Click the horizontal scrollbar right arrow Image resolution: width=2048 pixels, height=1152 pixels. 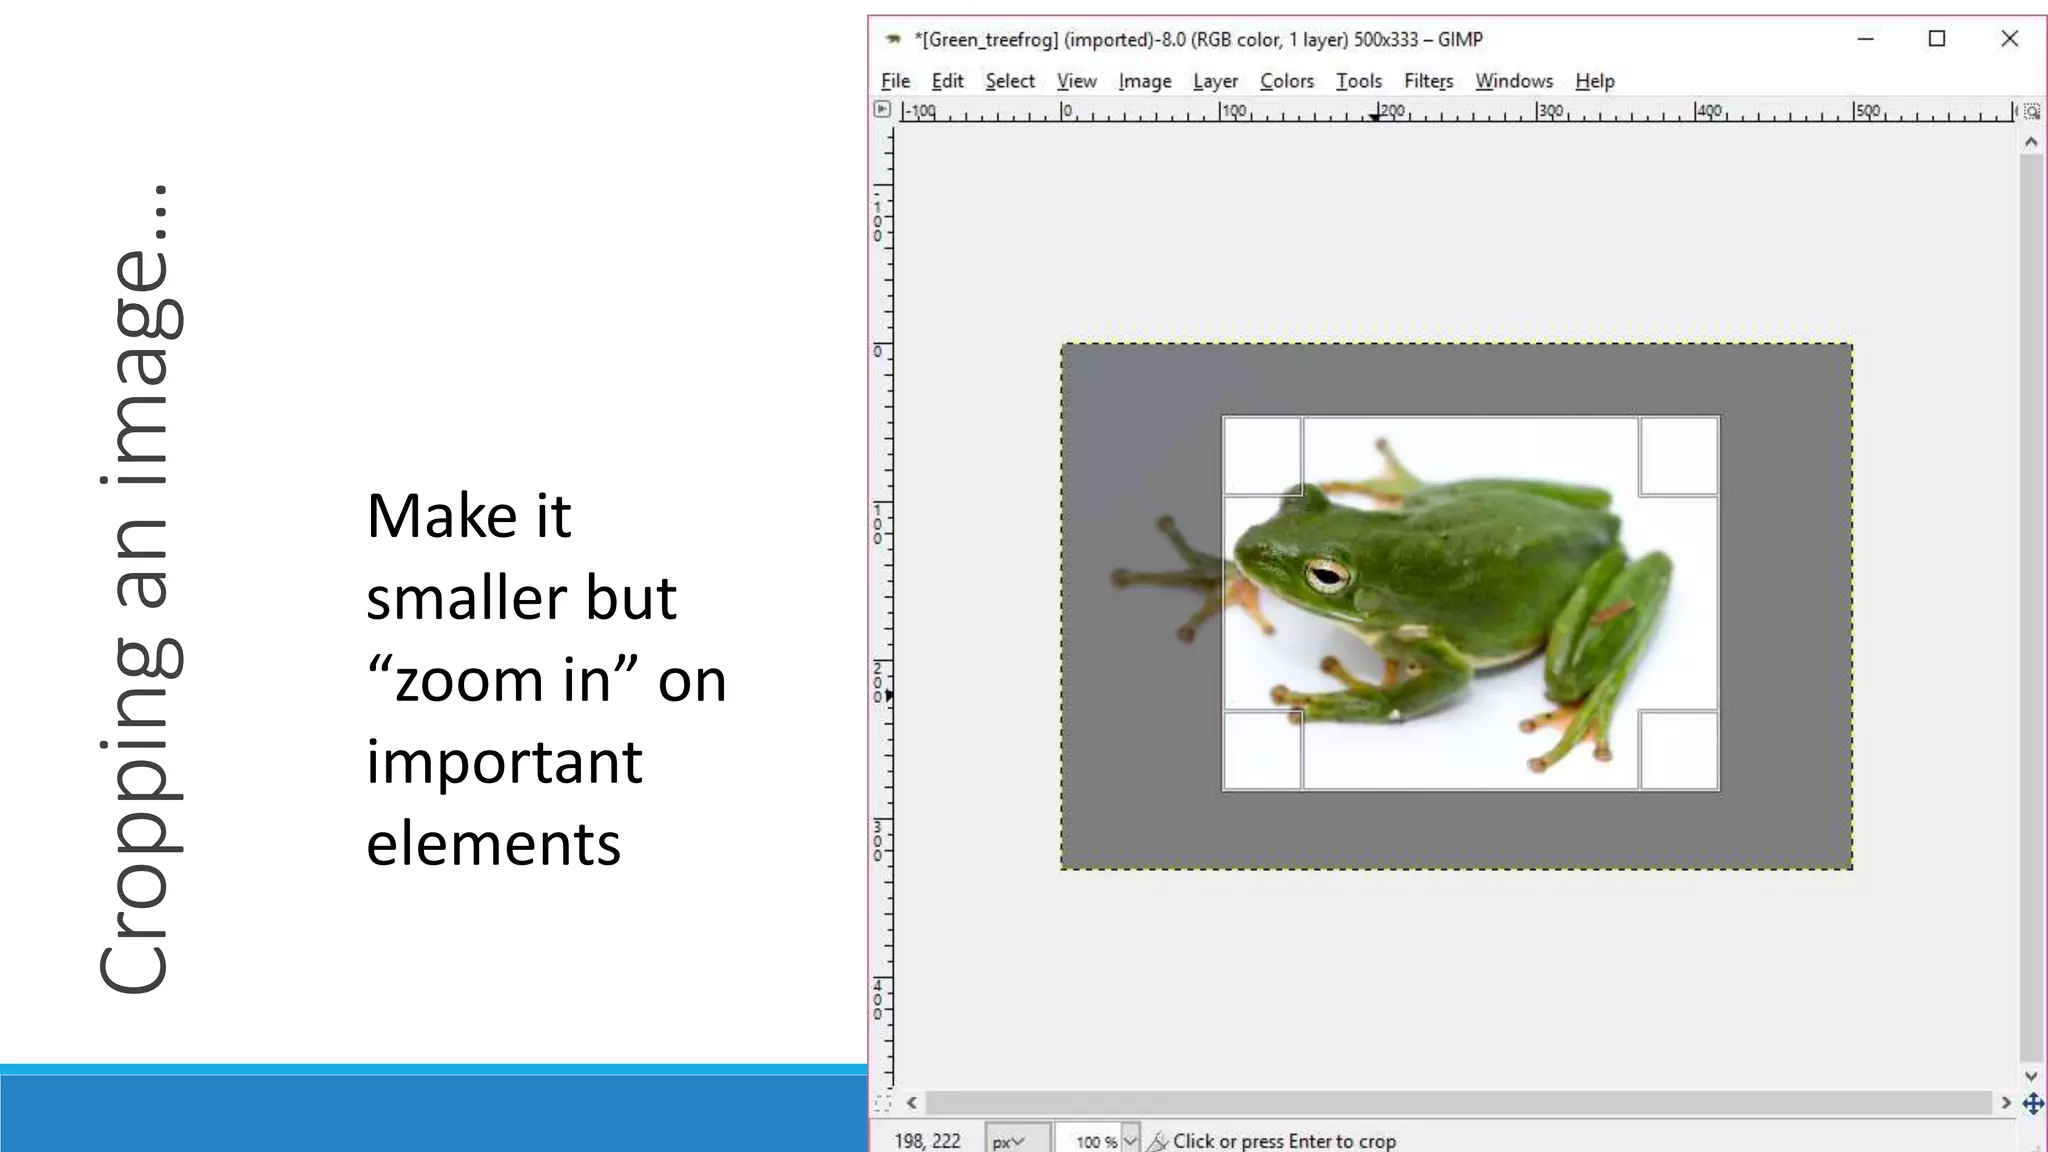pyautogui.click(x=2006, y=1103)
